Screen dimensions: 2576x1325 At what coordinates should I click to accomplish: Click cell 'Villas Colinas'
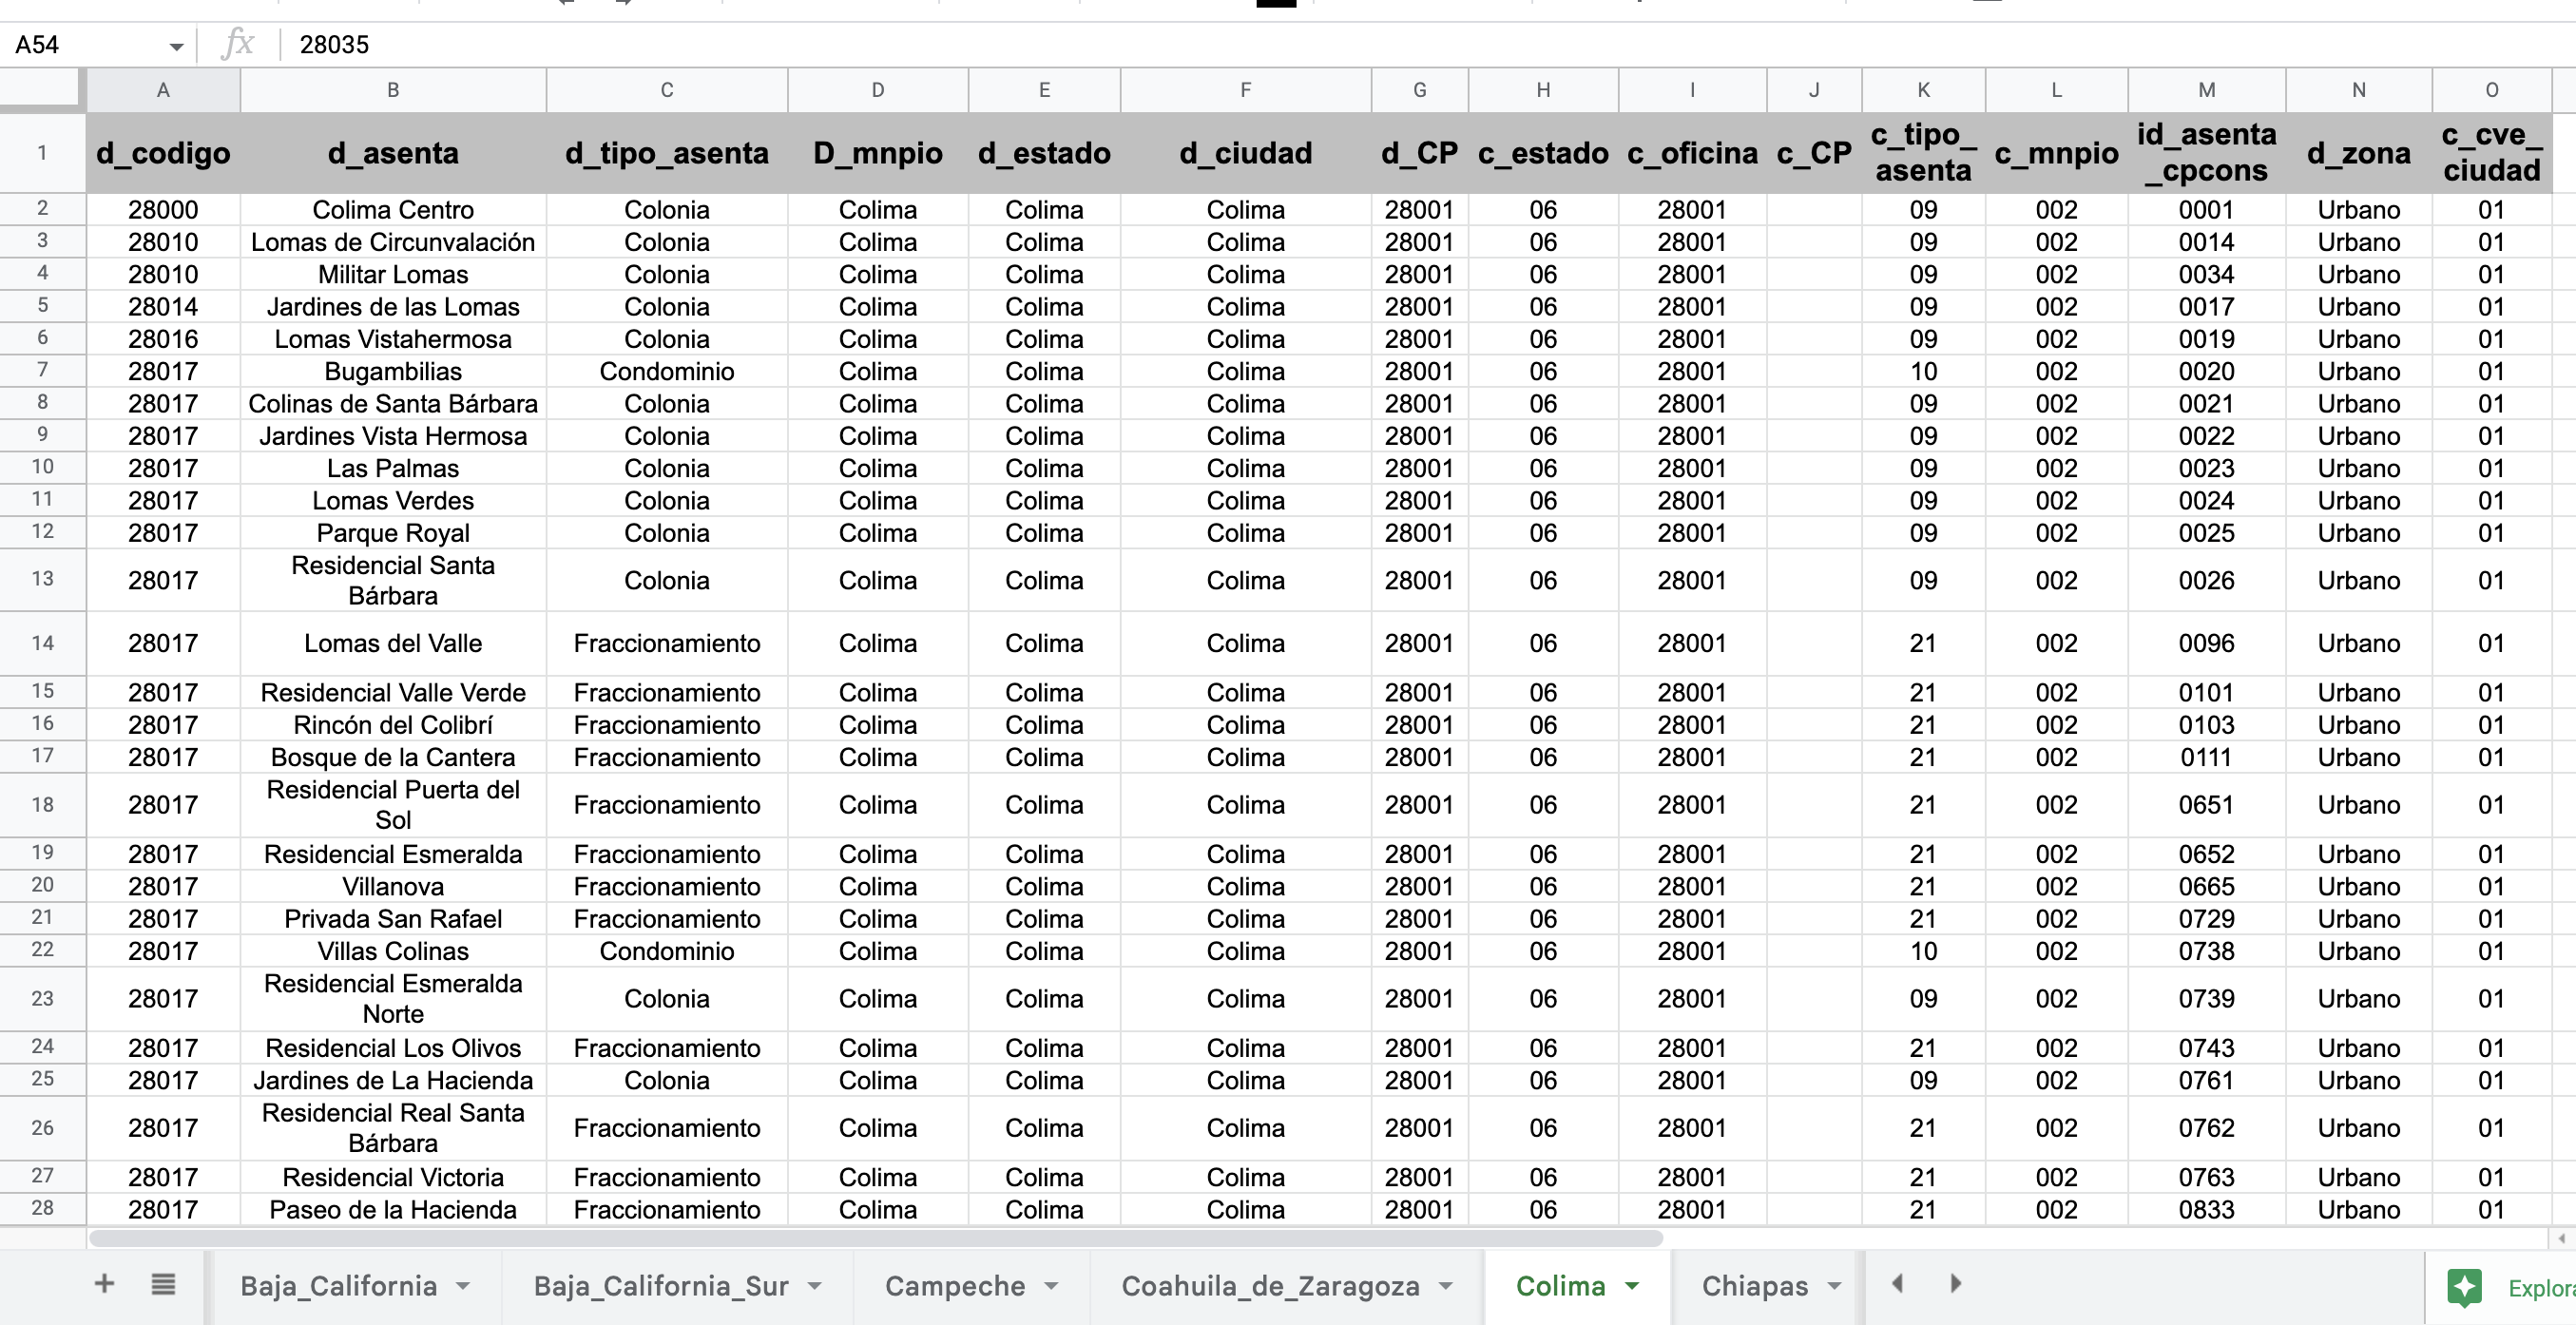tap(393, 951)
